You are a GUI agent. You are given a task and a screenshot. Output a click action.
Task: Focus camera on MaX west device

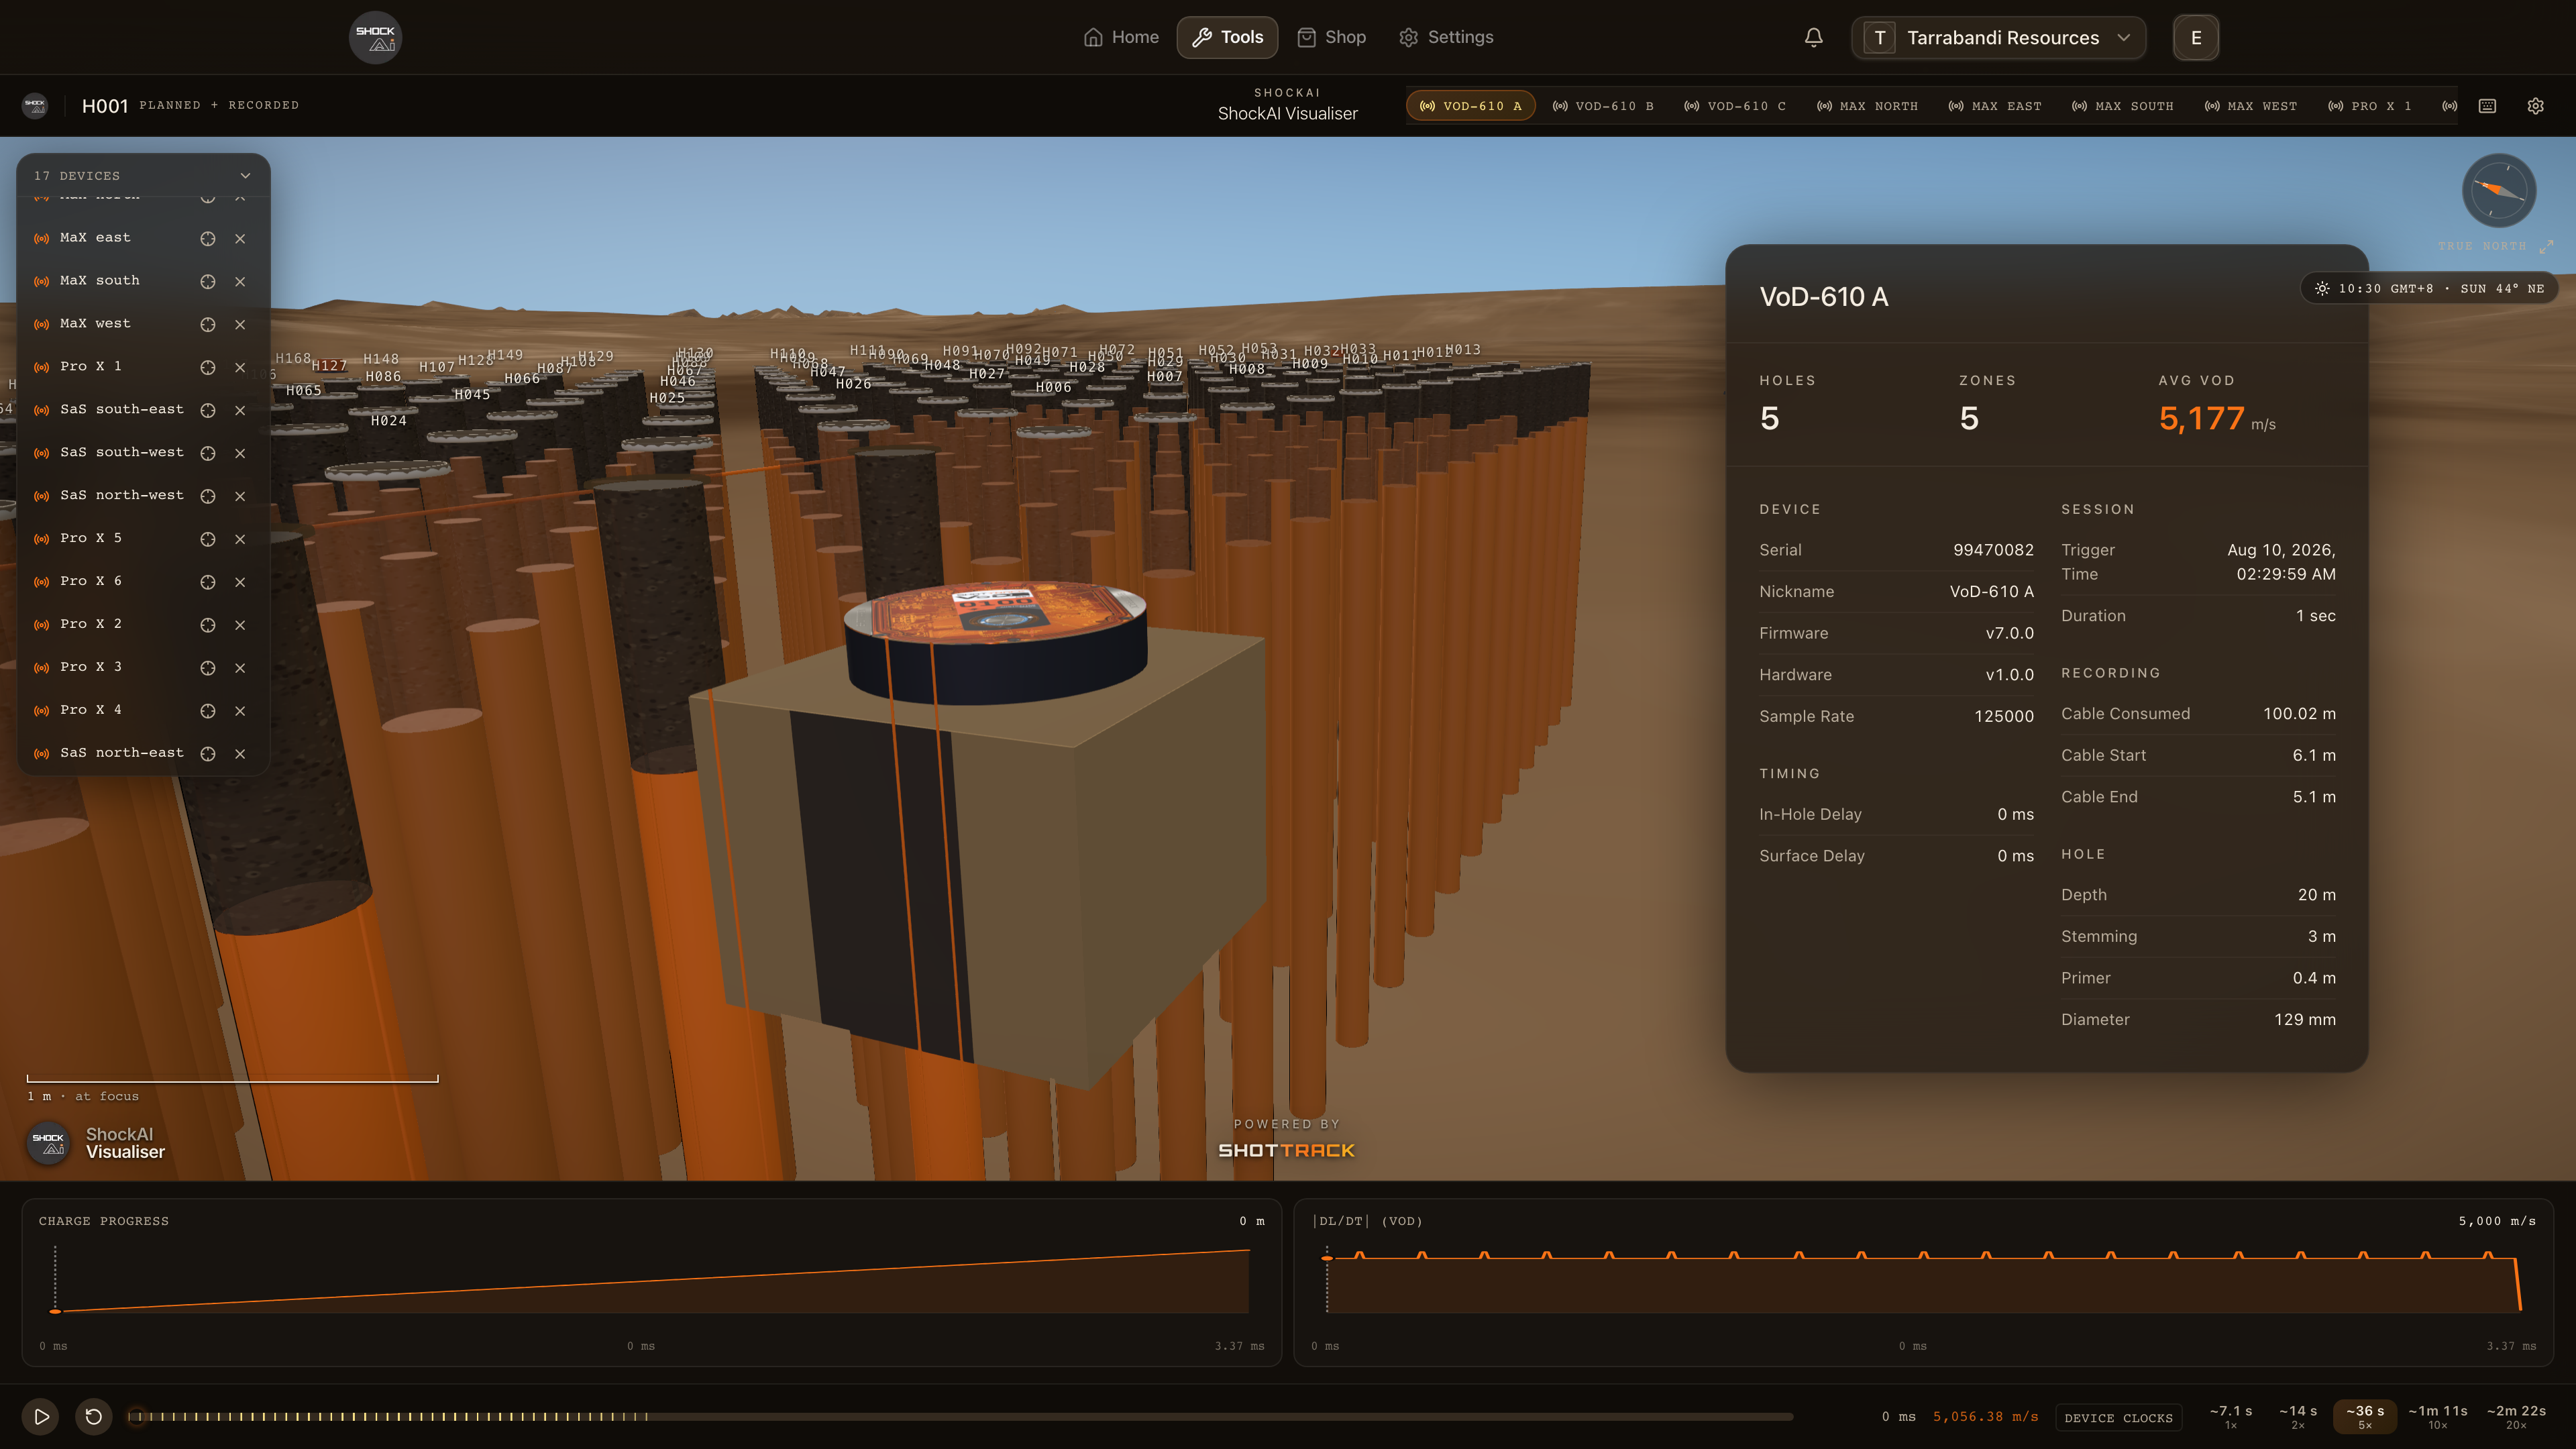[x=208, y=325]
